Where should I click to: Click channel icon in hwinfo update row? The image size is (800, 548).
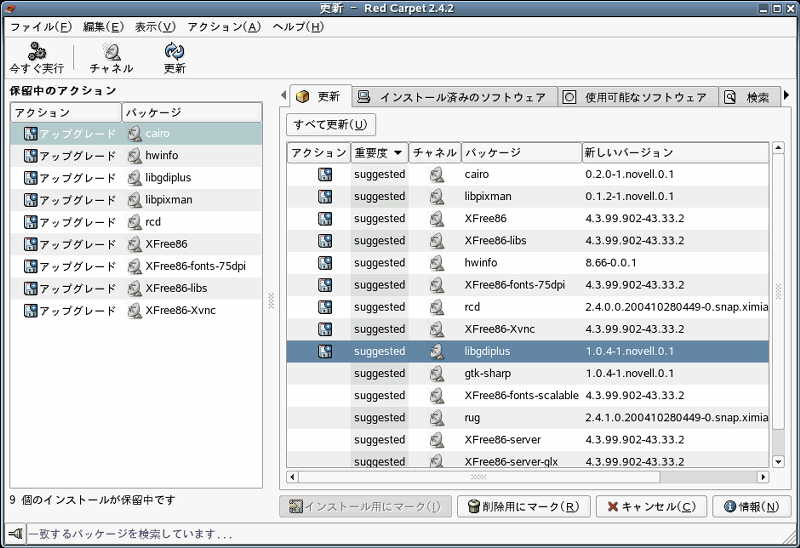[436, 263]
